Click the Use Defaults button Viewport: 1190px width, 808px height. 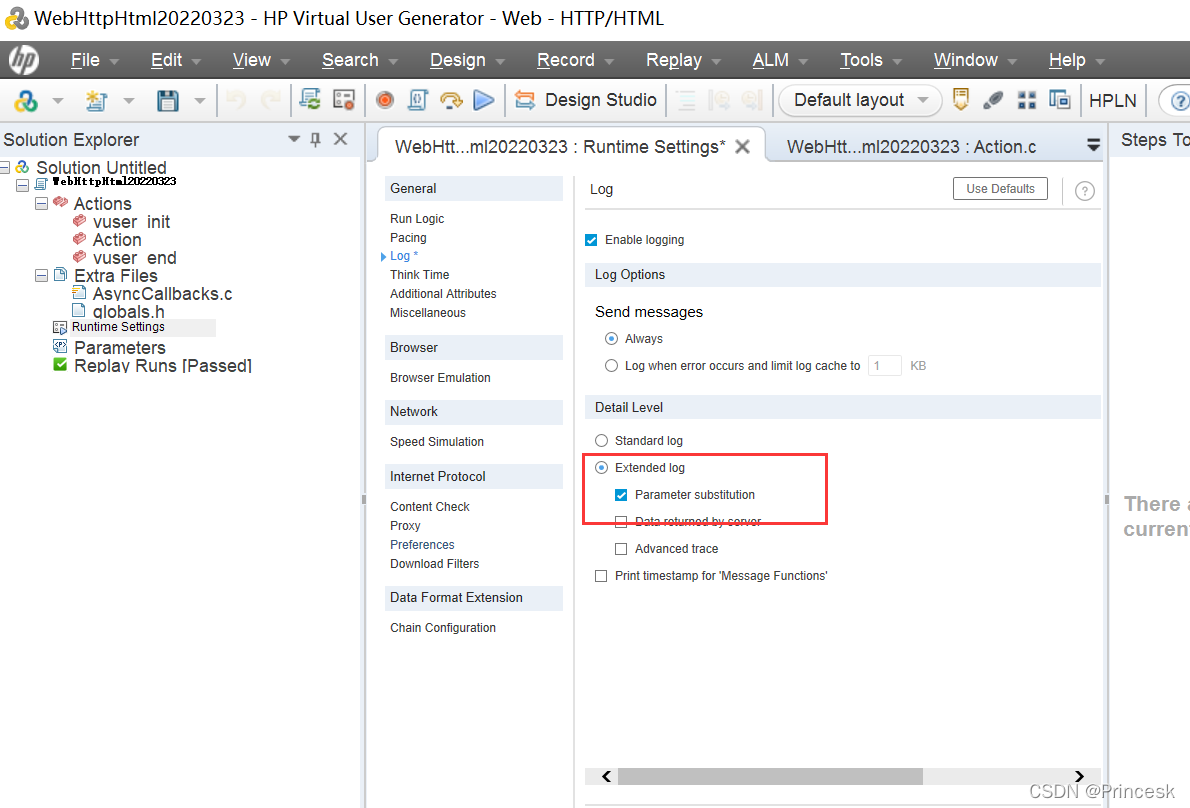(x=1000, y=189)
